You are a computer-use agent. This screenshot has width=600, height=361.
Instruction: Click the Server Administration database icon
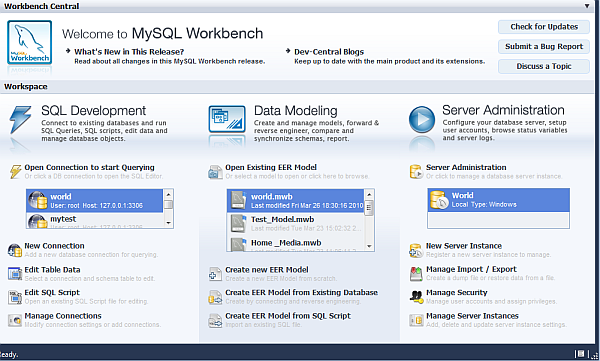tap(416, 172)
